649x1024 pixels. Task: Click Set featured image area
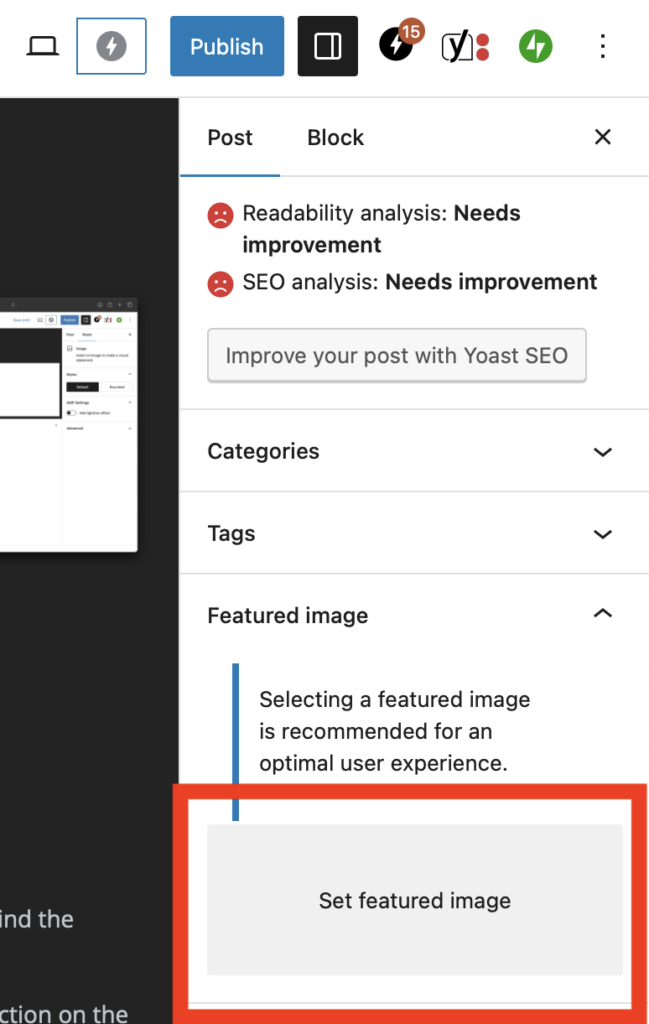coord(414,900)
